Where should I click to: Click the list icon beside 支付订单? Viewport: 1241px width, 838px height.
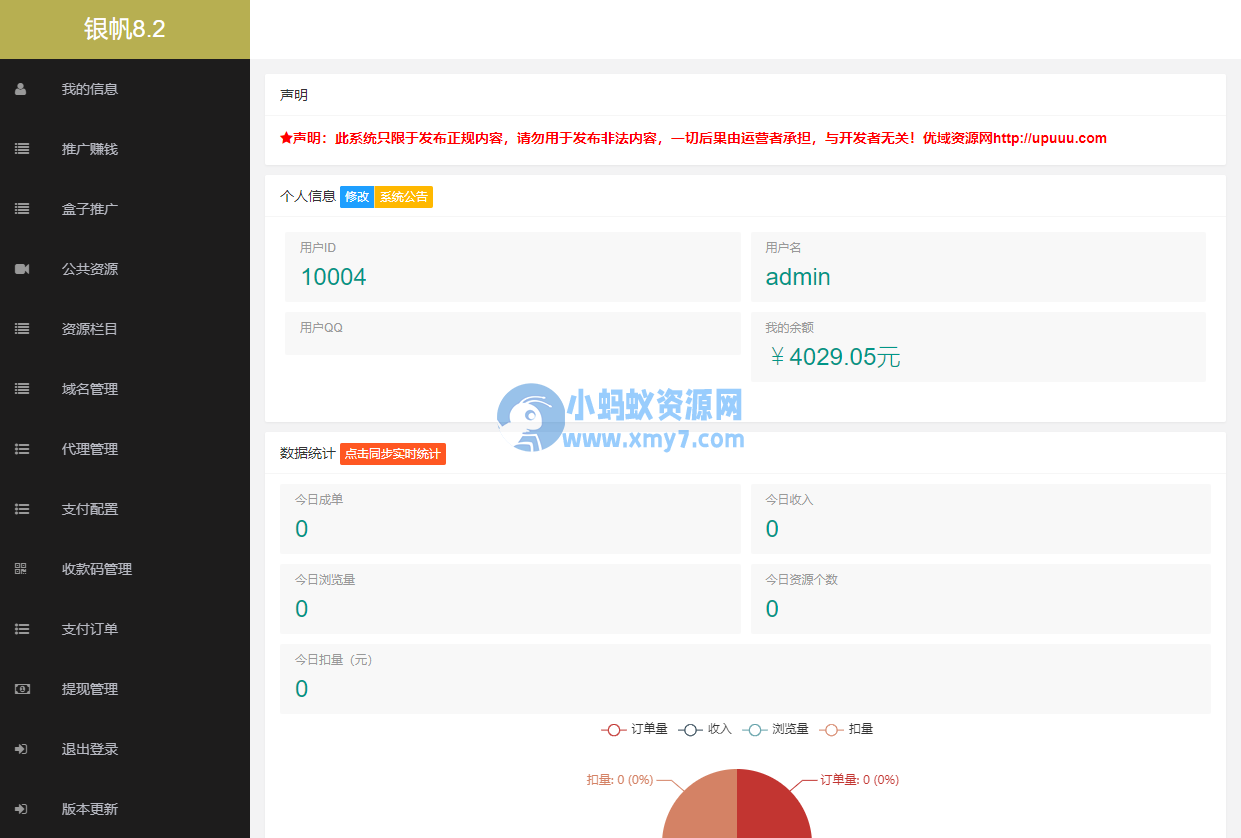21,629
